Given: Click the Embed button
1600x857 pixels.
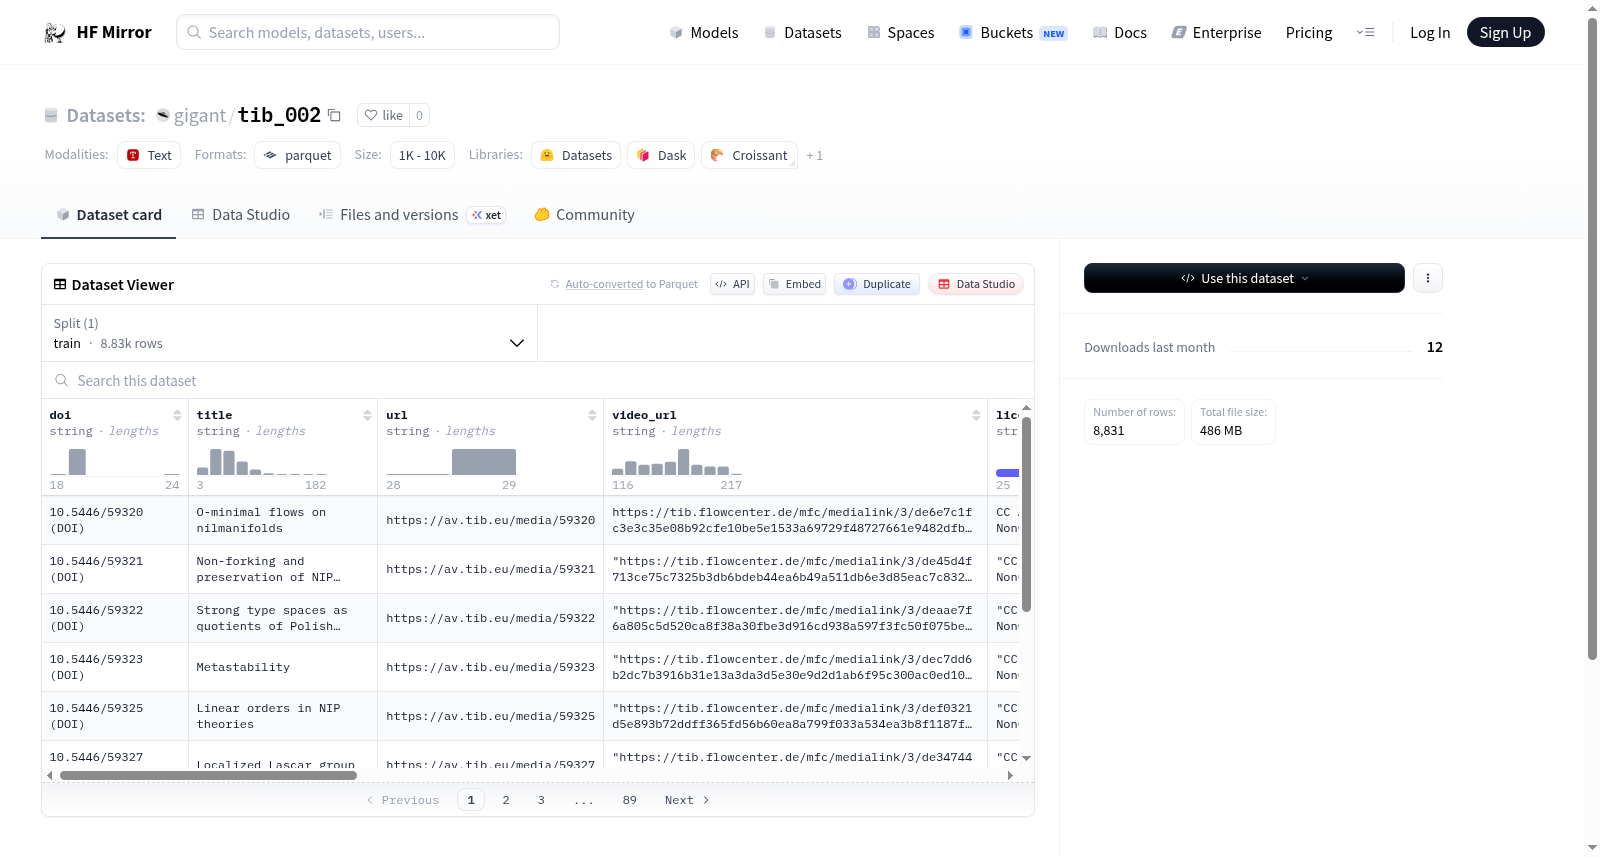Looking at the screenshot, I should (795, 285).
